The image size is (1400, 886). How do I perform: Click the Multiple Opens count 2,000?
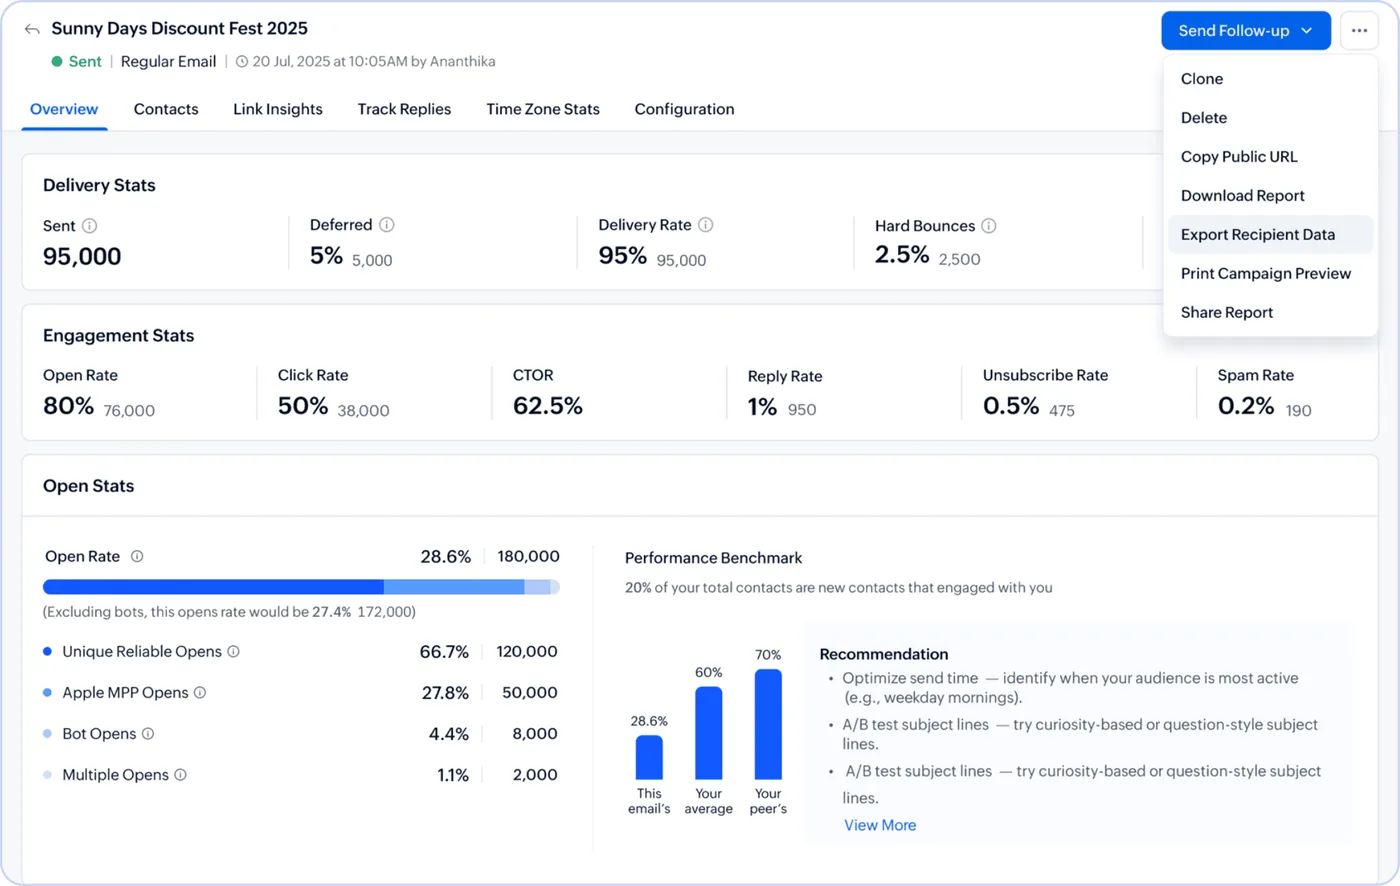click(x=535, y=774)
